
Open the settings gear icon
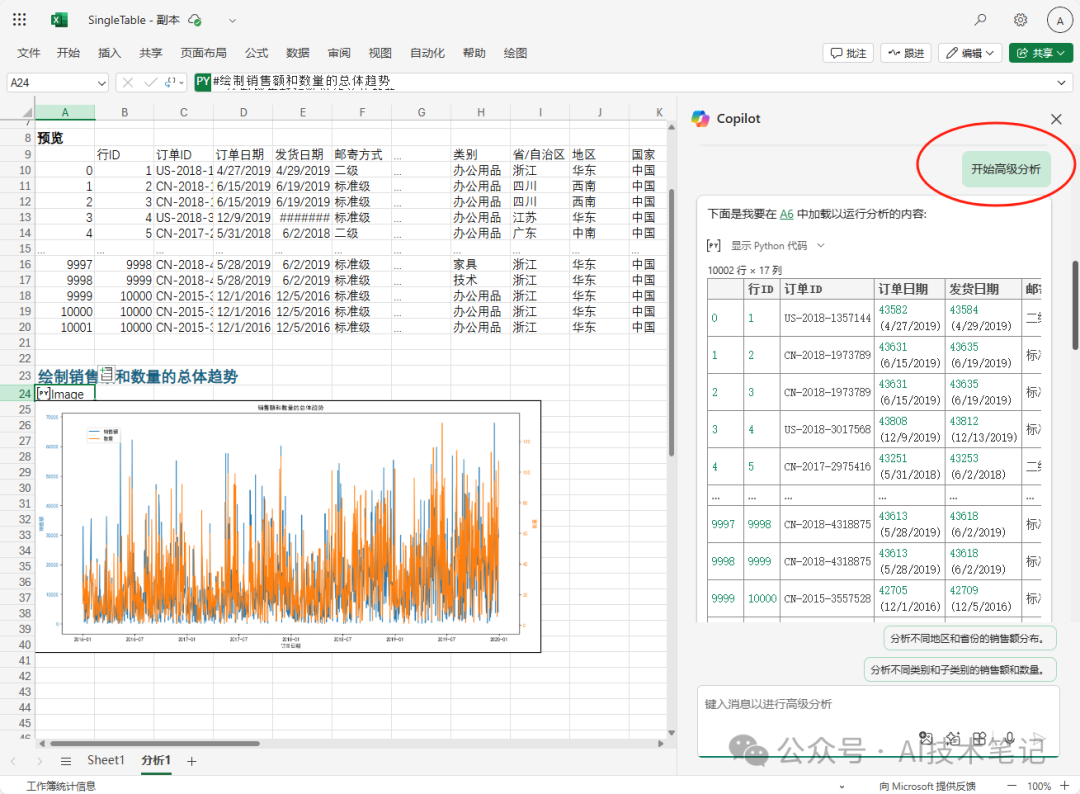(x=1020, y=20)
